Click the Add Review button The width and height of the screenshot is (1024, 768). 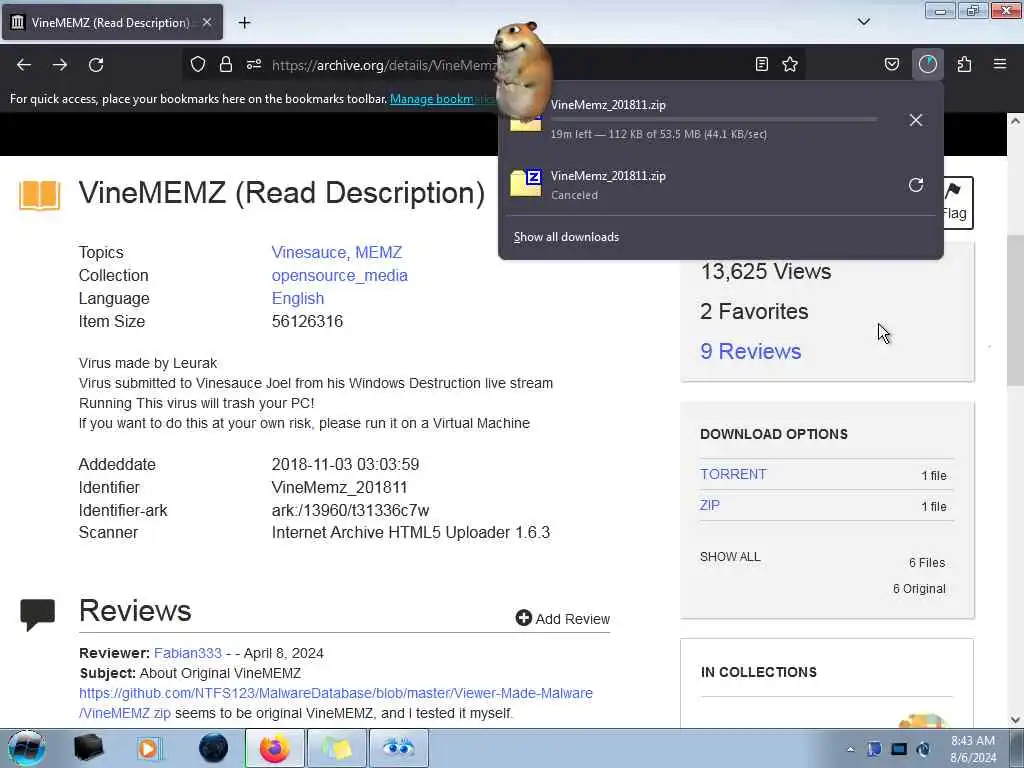562,618
